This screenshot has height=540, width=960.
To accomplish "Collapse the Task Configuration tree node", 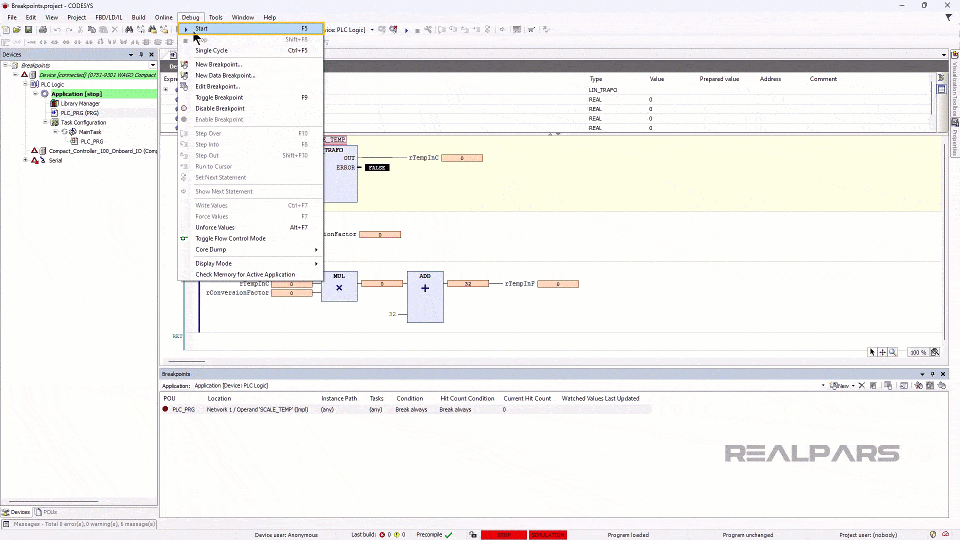I will tap(45, 122).
